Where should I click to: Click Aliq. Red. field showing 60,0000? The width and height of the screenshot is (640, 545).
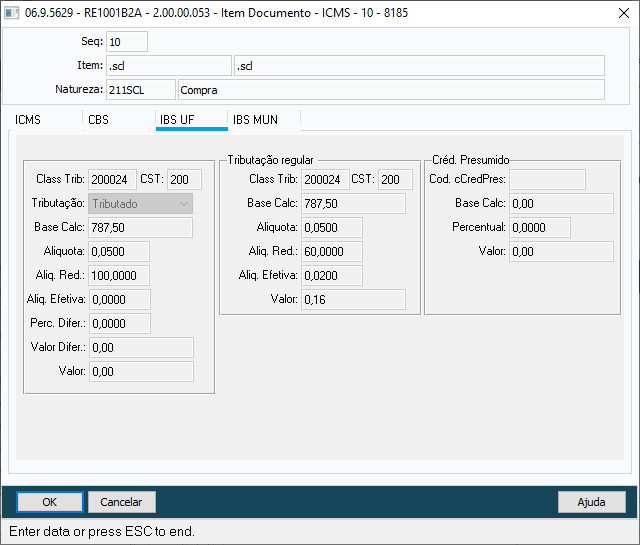332,251
